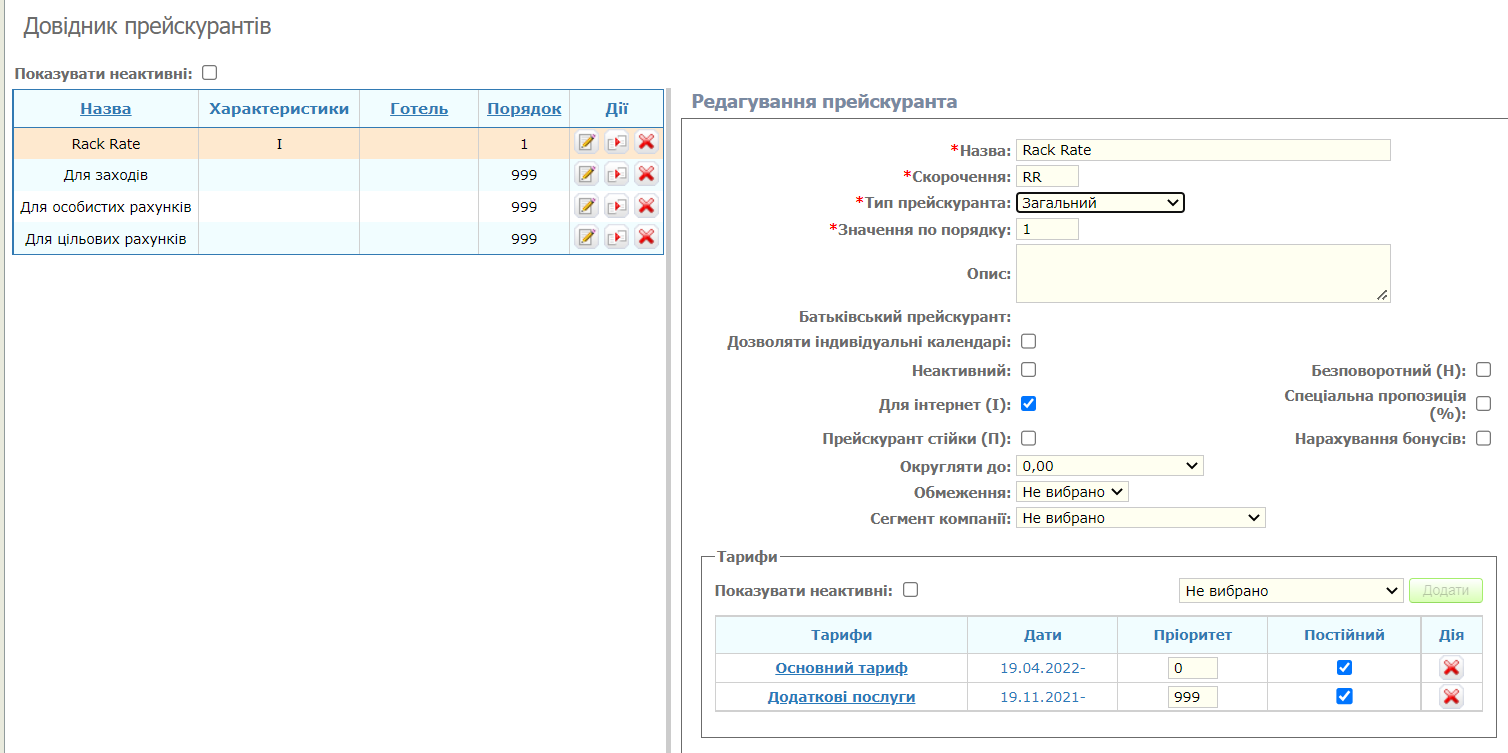Viewport: 1508px width, 753px height.
Task: Click the Скорочення input field
Action: pyautogui.click(x=1047, y=177)
